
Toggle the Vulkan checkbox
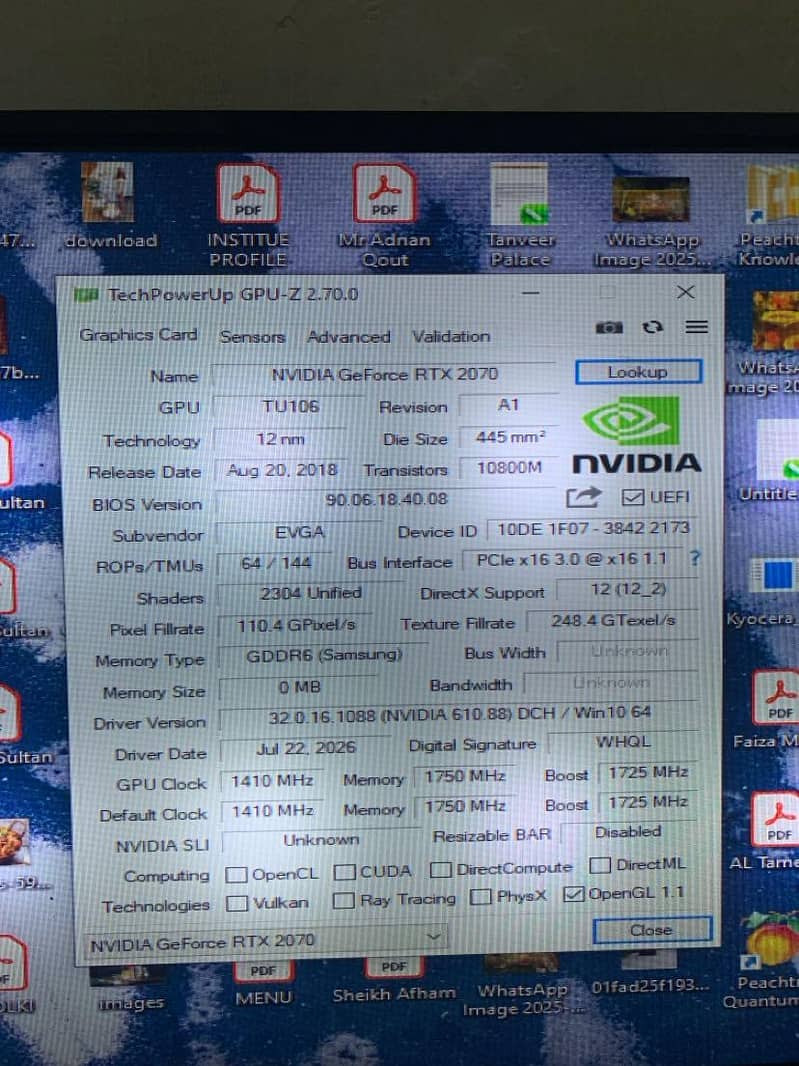[237, 903]
